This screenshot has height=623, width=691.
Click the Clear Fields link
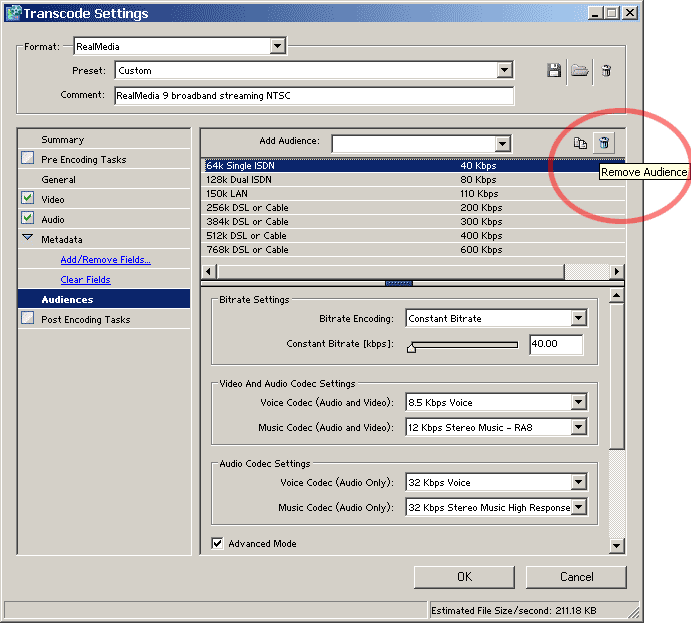[x=85, y=279]
